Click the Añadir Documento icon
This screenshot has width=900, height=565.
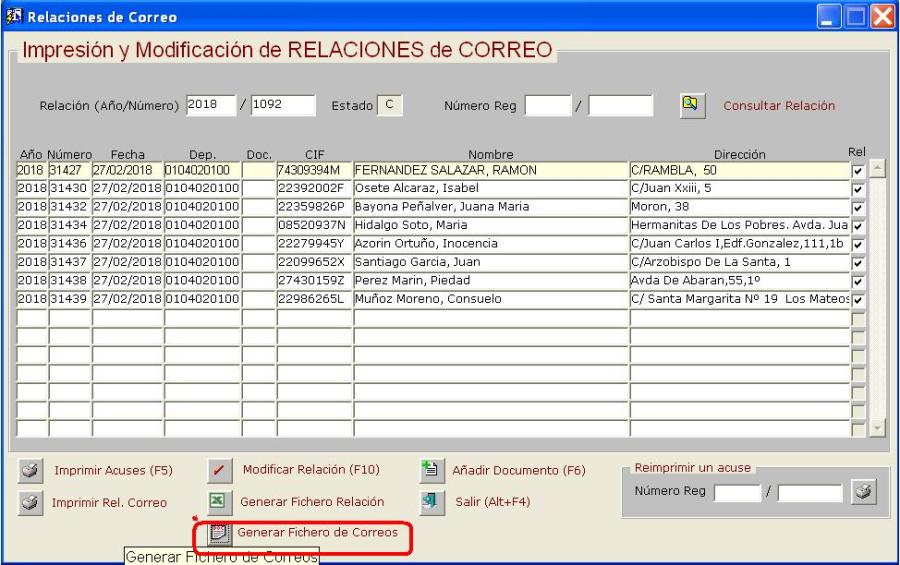[430, 469]
